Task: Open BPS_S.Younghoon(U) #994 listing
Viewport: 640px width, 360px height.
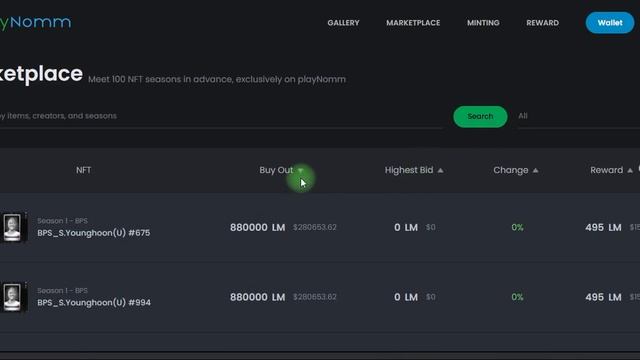Action: coord(94,302)
